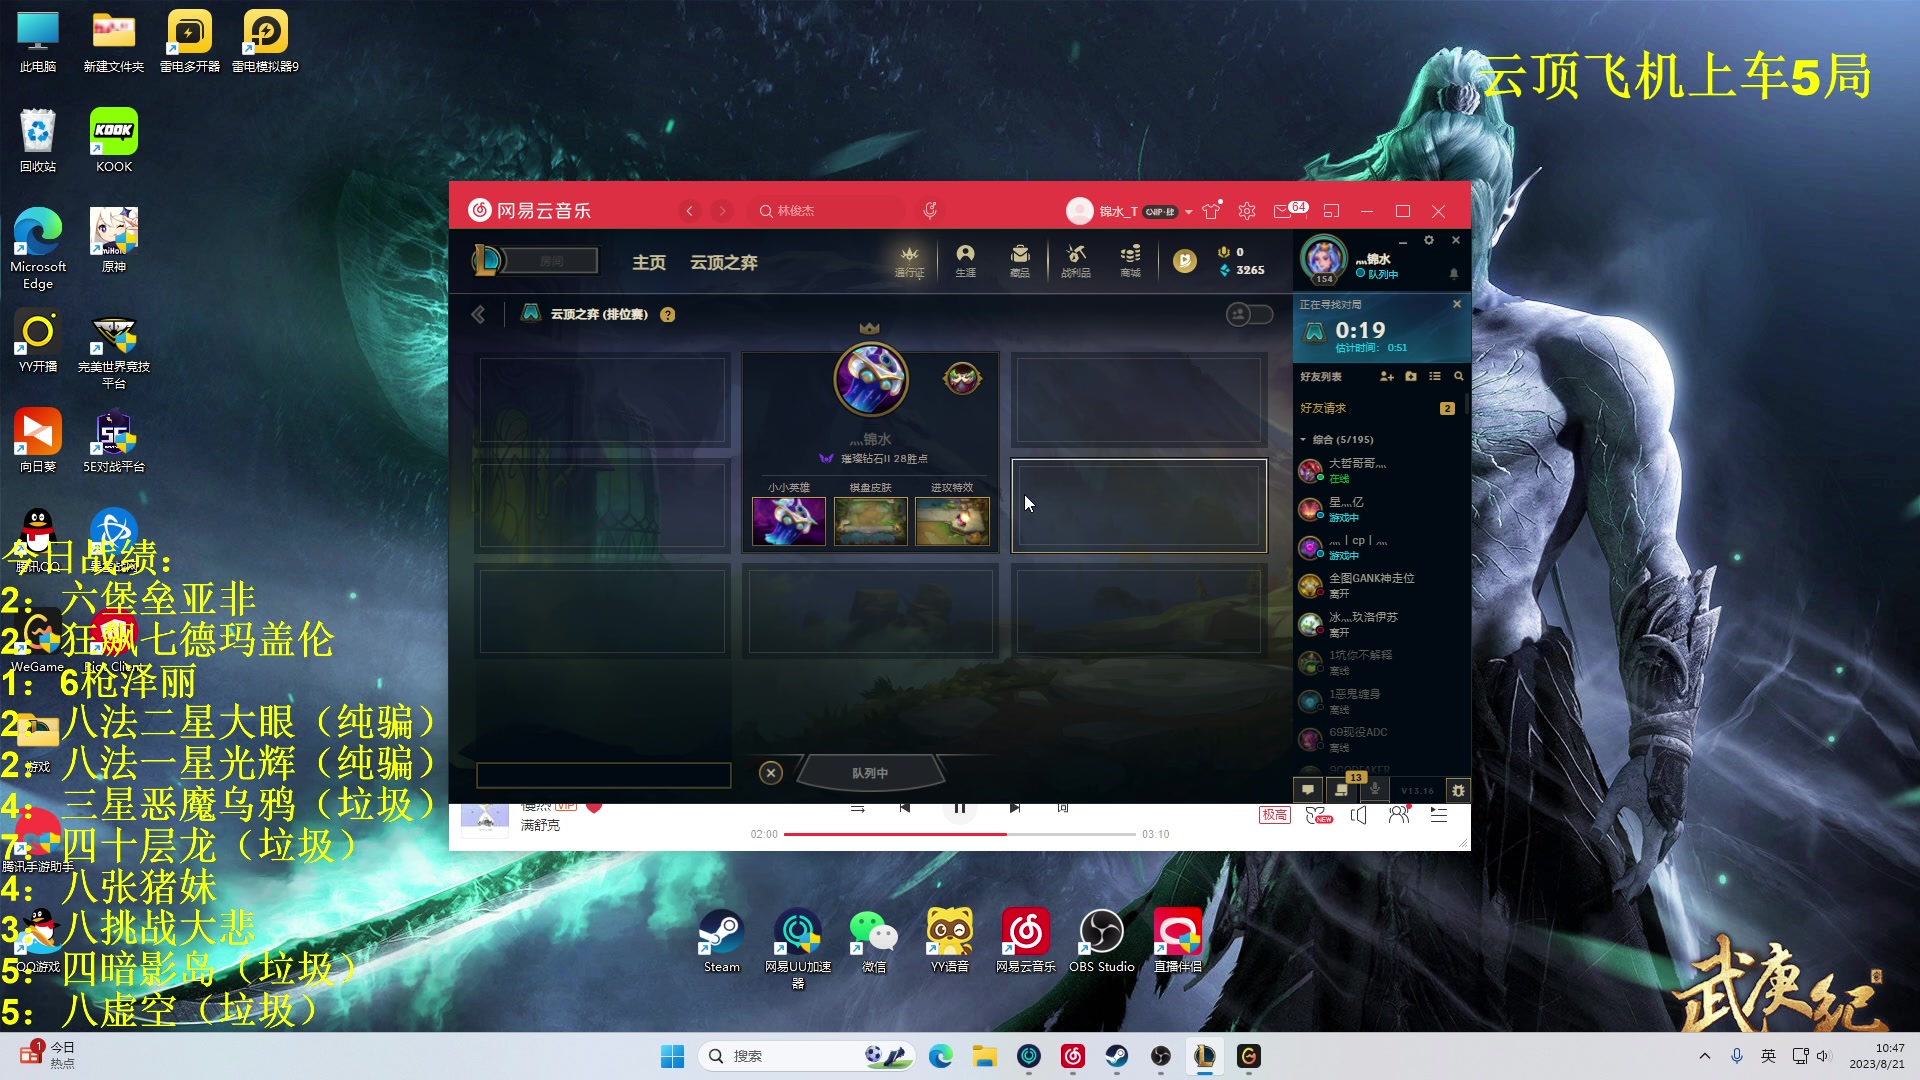Mute the League voice chat microphone
The image size is (1920, 1080).
(1375, 790)
